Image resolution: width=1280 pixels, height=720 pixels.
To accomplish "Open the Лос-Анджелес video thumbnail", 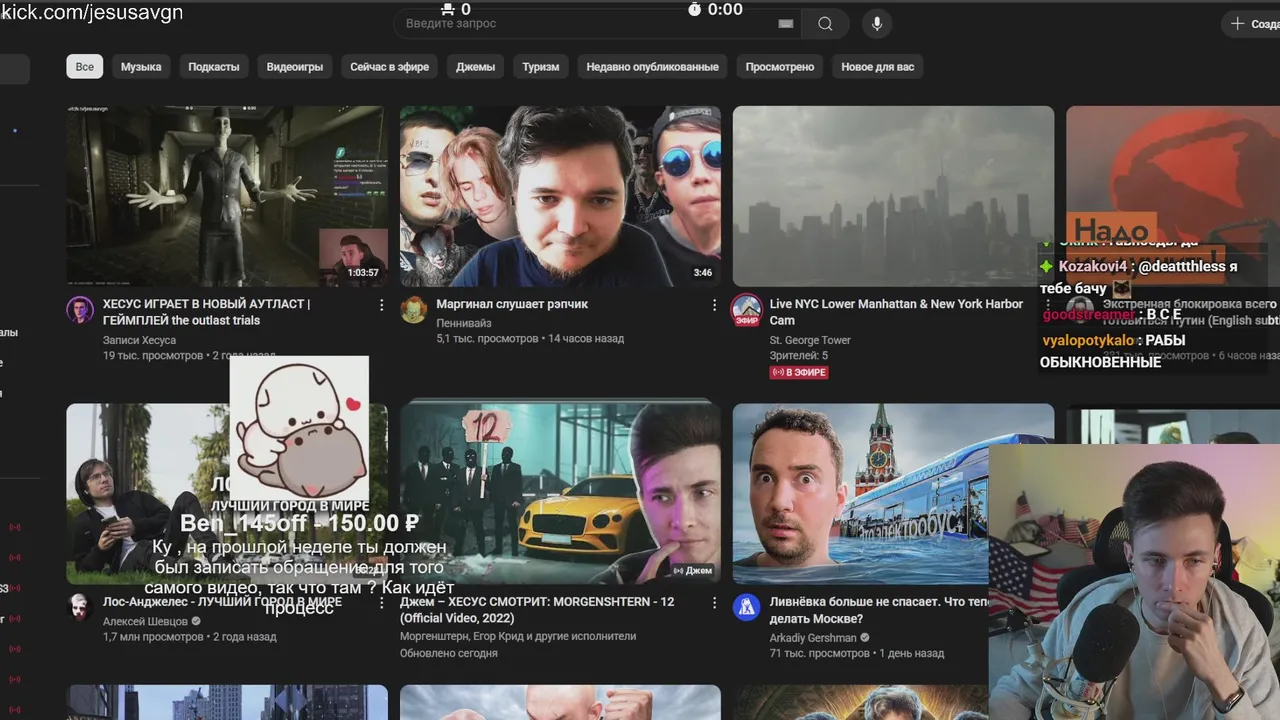I will [x=227, y=494].
